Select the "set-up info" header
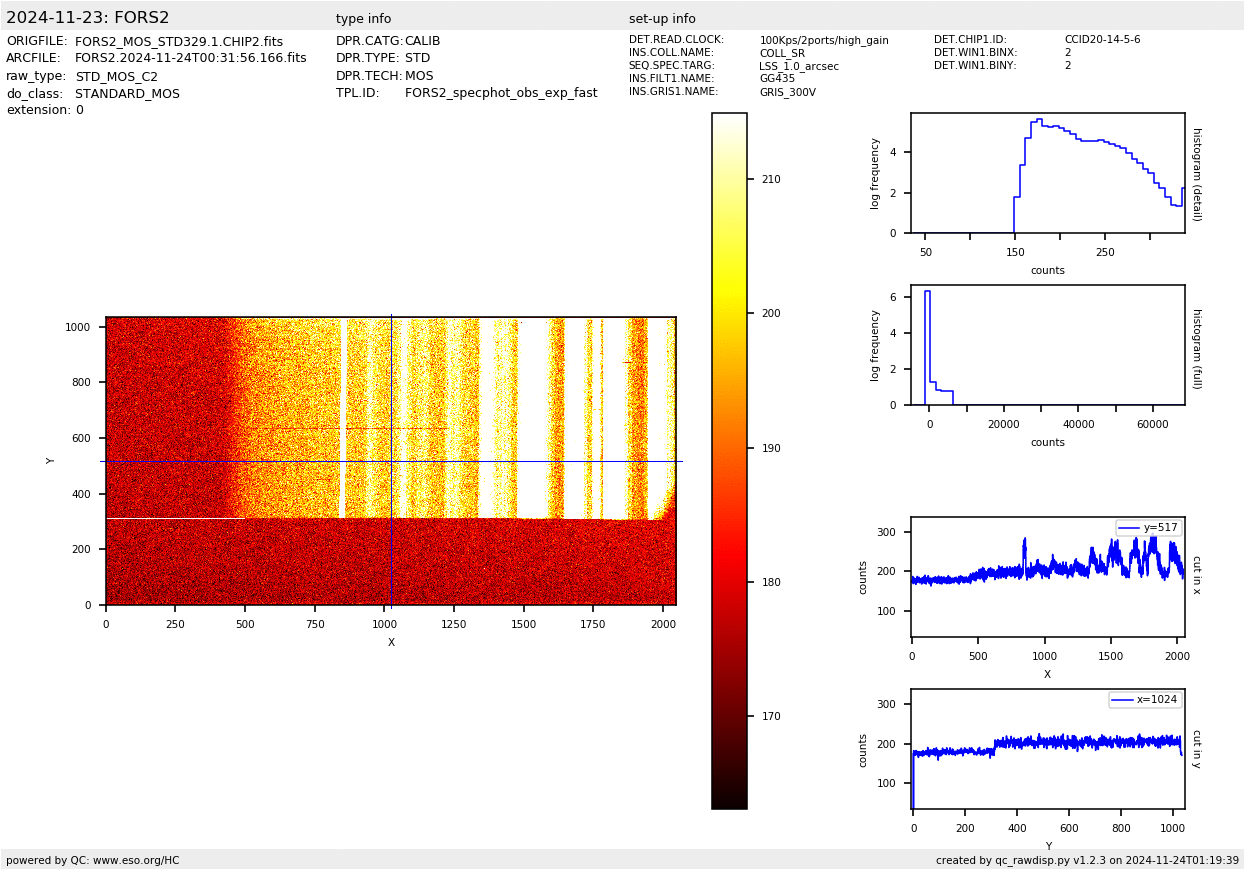Screen dimensions: 1245x870 pyautogui.click(x=662, y=19)
